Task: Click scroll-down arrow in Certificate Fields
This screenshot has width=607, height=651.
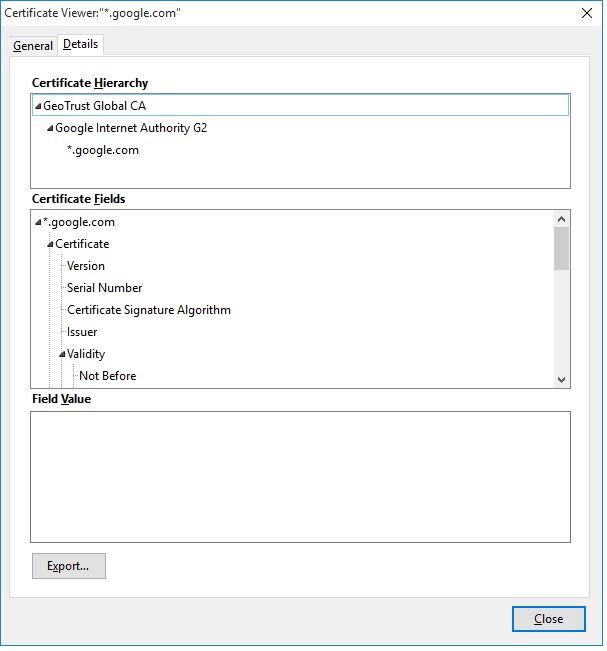Action: (x=561, y=379)
